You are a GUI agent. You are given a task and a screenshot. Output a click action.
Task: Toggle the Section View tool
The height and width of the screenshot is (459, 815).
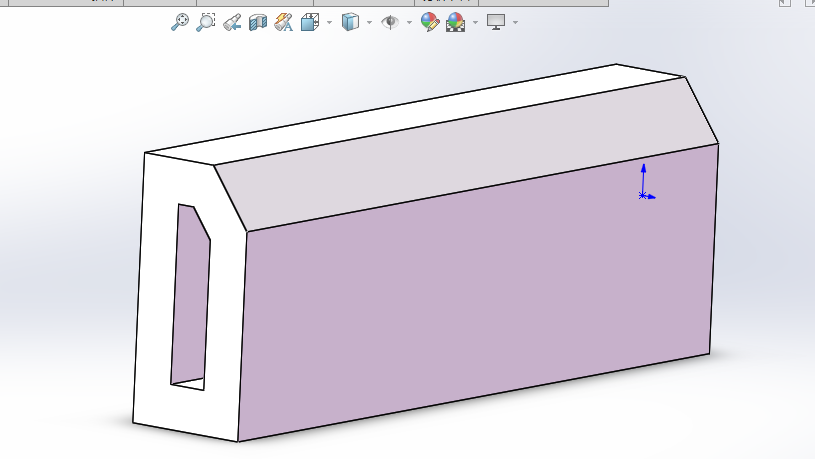tap(257, 21)
